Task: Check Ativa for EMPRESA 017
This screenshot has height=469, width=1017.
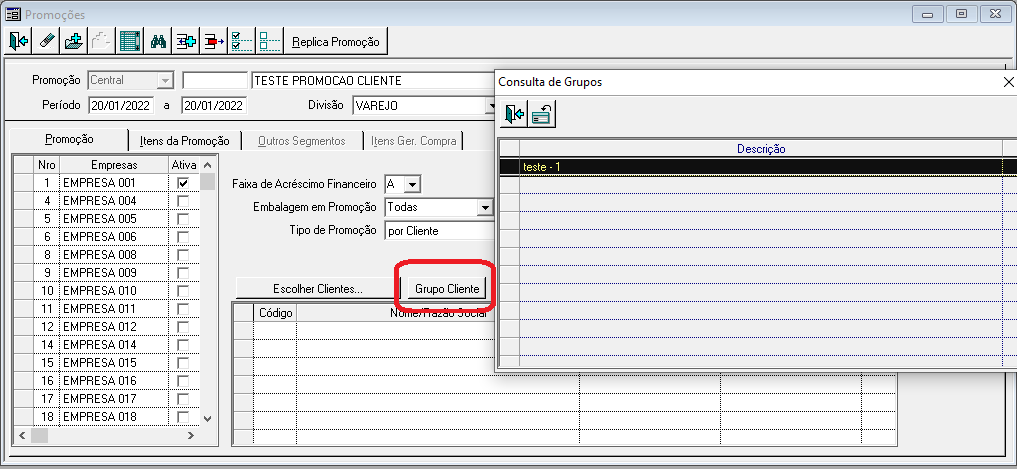Action: [183, 398]
